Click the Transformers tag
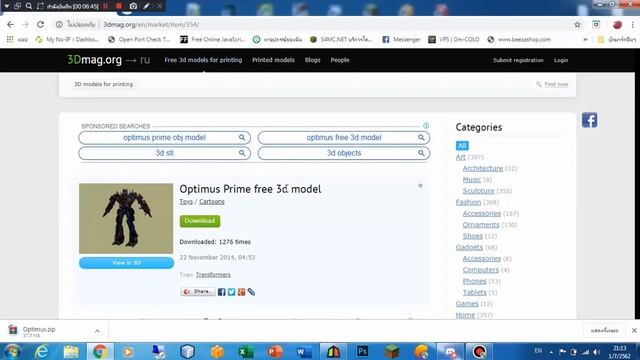 (x=213, y=275)
